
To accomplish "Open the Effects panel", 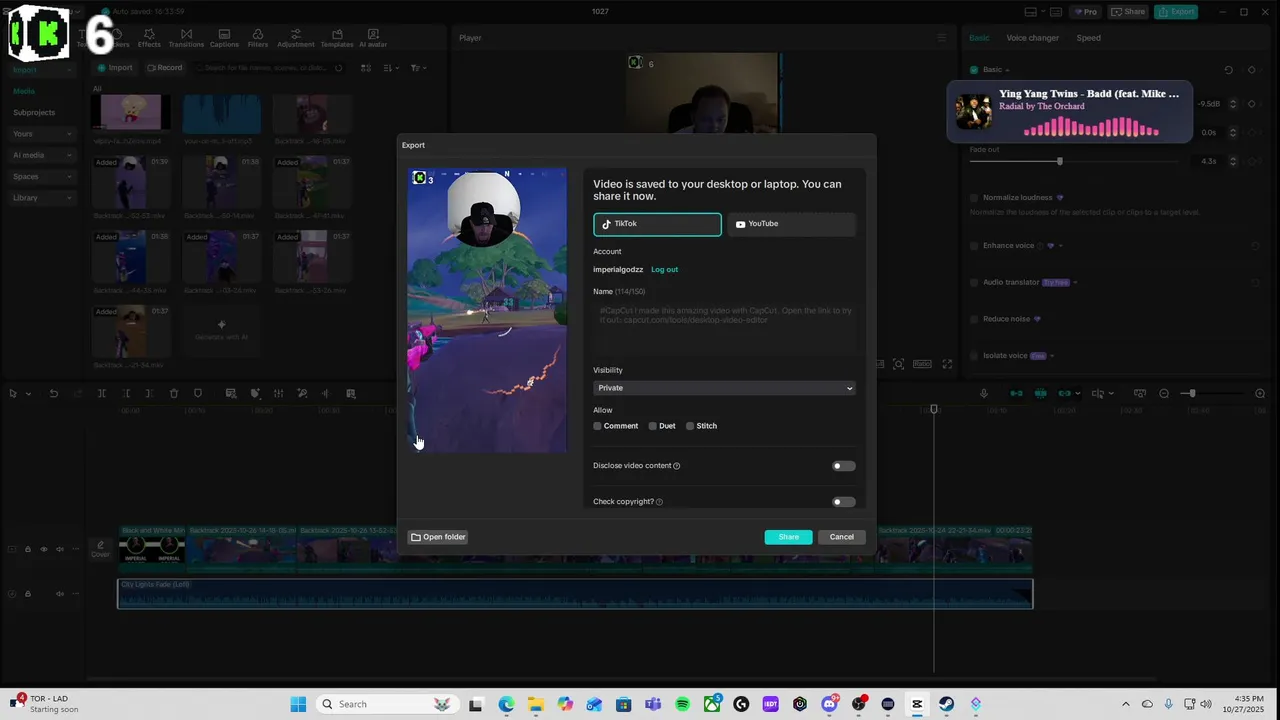I will coord(149,38).
